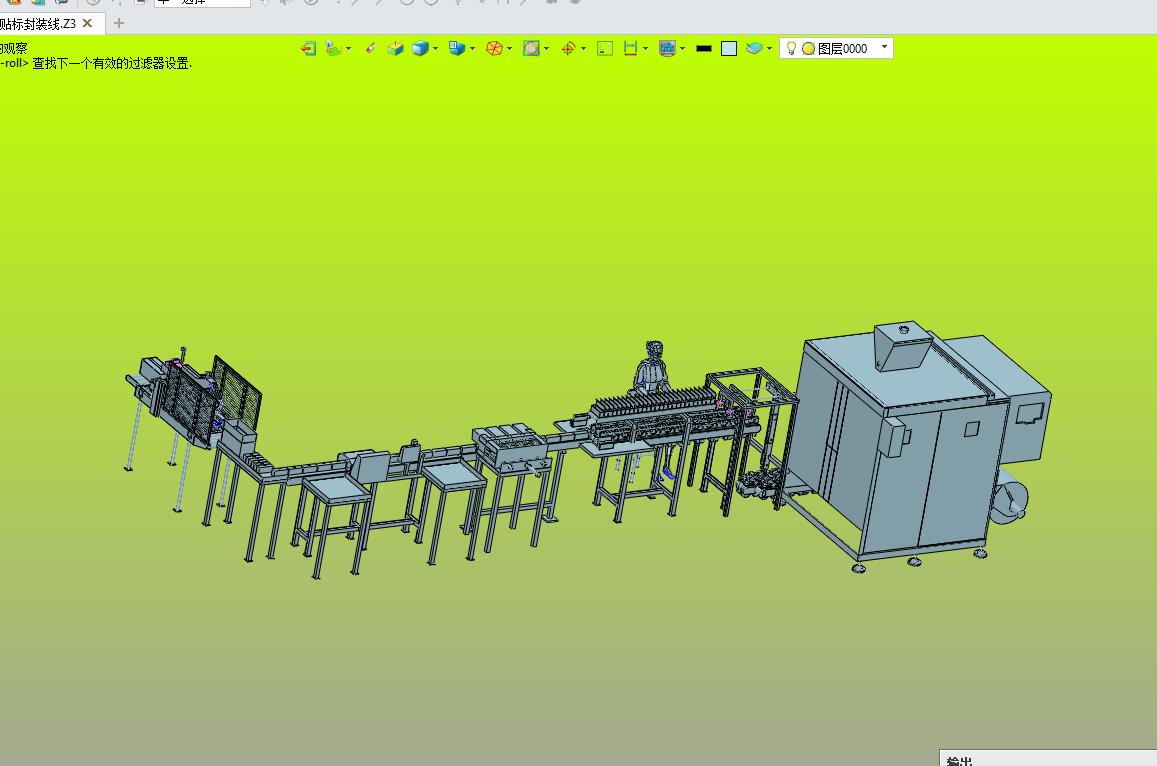Click the 输出 output panel header
Viewport: 1157px width, 766px height.
coord(1048,759)
